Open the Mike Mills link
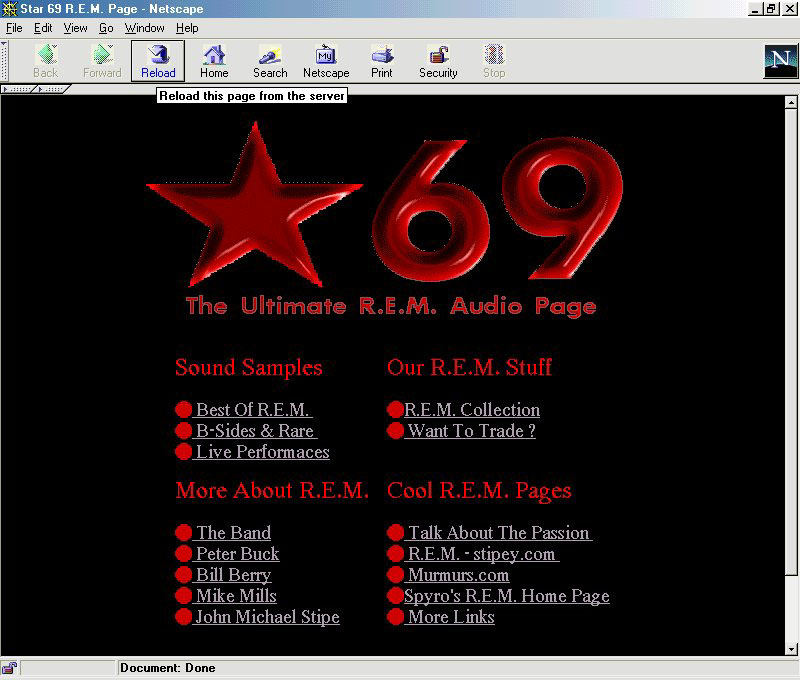The image size is (800, 681). click(x=235, y=596)
